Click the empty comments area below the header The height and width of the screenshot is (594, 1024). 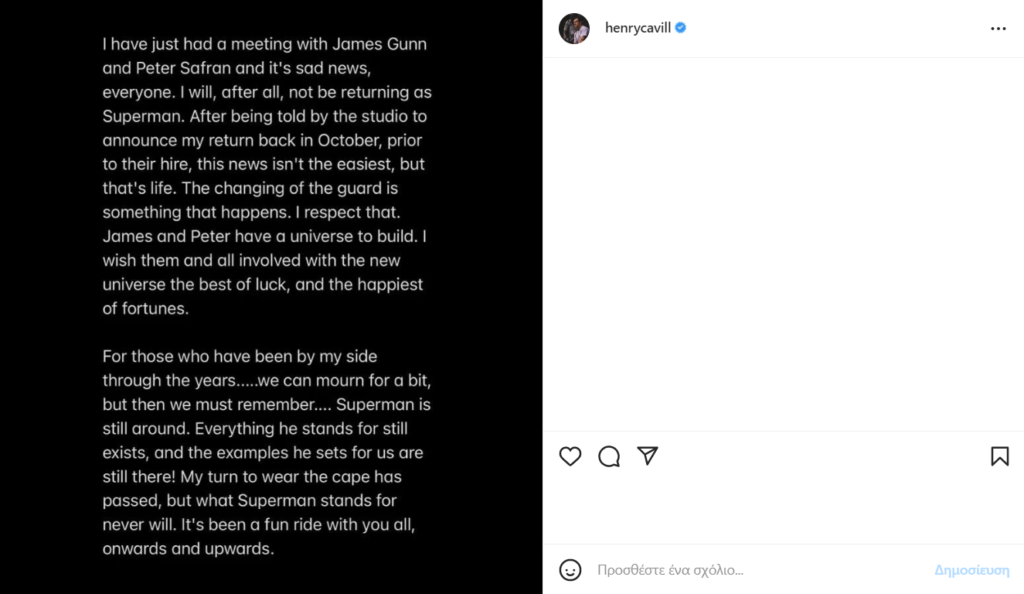point(783,240)
